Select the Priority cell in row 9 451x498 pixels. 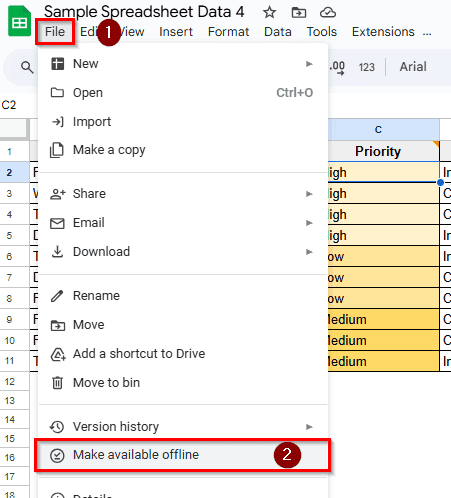click(x=384, y=319)
